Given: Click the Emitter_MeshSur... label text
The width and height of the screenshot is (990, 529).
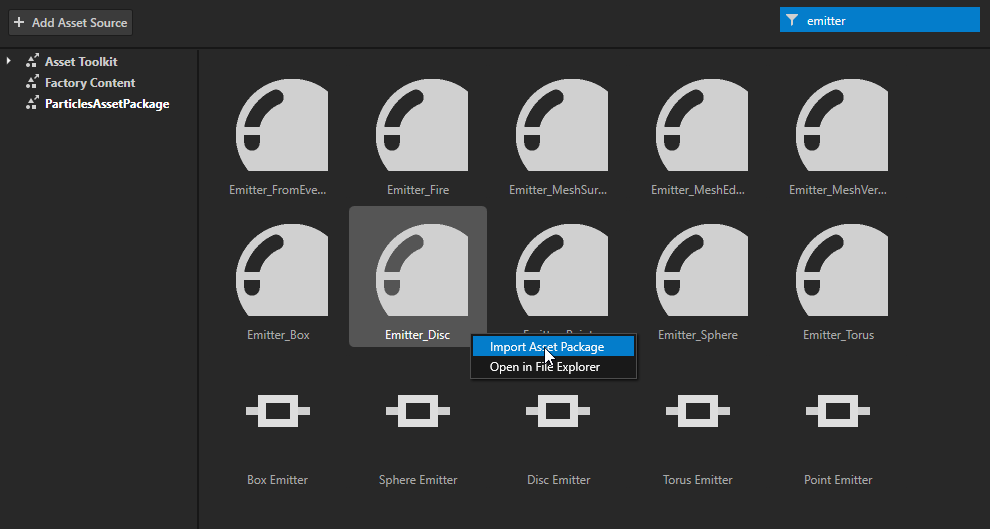Looking at the screenshot, I should point(558,190).
